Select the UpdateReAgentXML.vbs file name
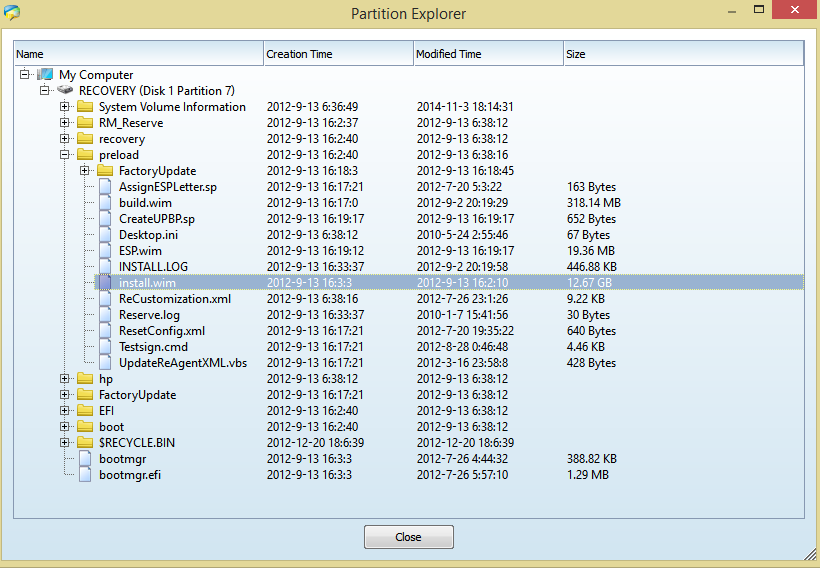 click(183, 363)
